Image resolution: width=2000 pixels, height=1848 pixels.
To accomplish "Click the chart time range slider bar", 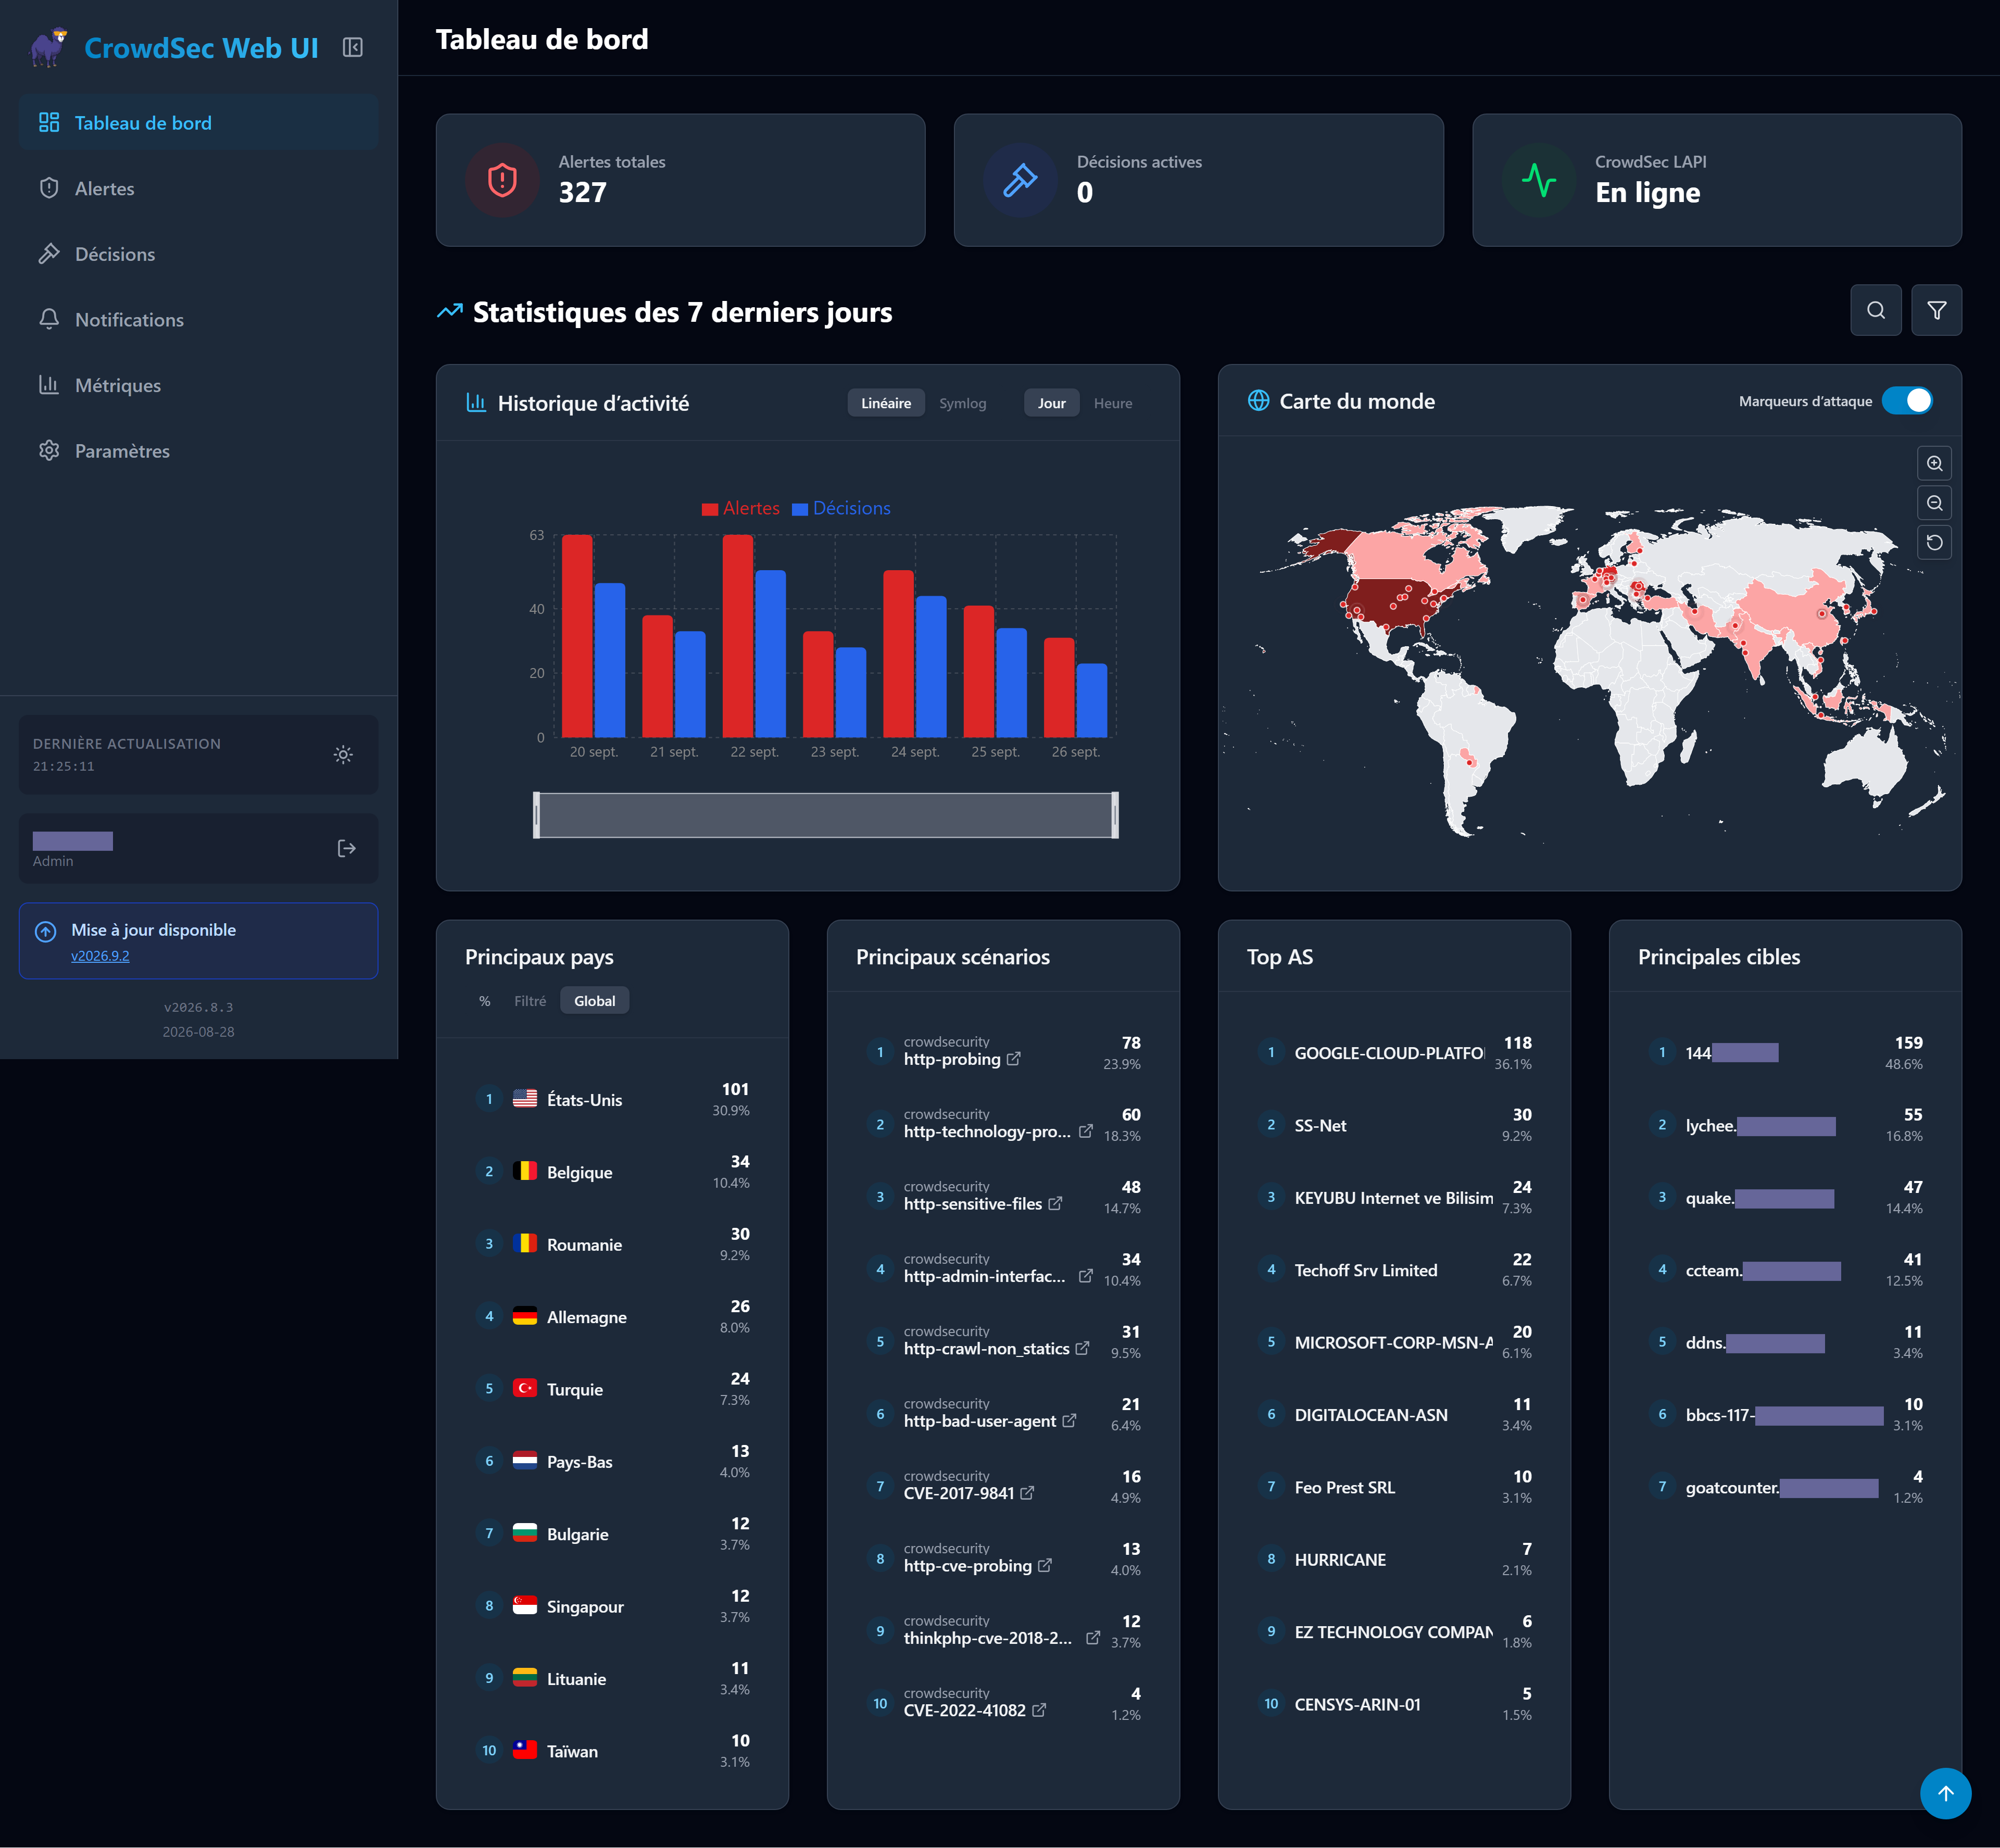I will pos(826,815).
